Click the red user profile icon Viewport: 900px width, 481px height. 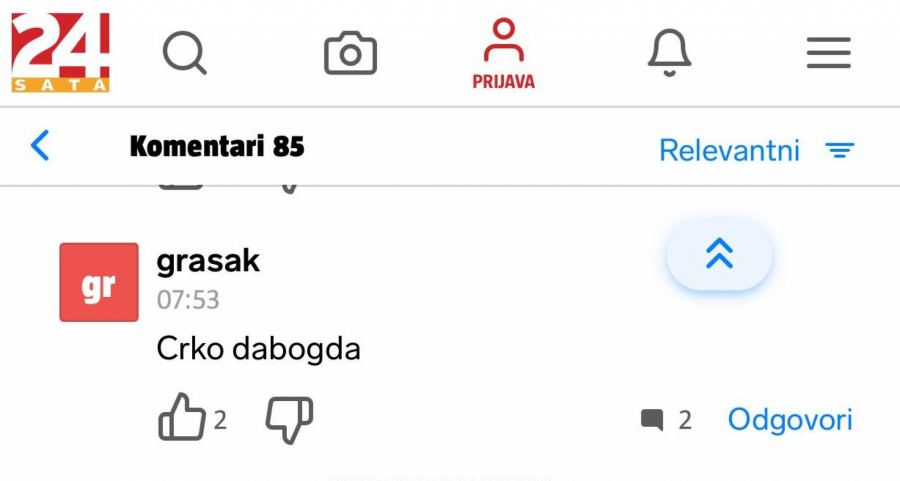(x=503, y=40)
